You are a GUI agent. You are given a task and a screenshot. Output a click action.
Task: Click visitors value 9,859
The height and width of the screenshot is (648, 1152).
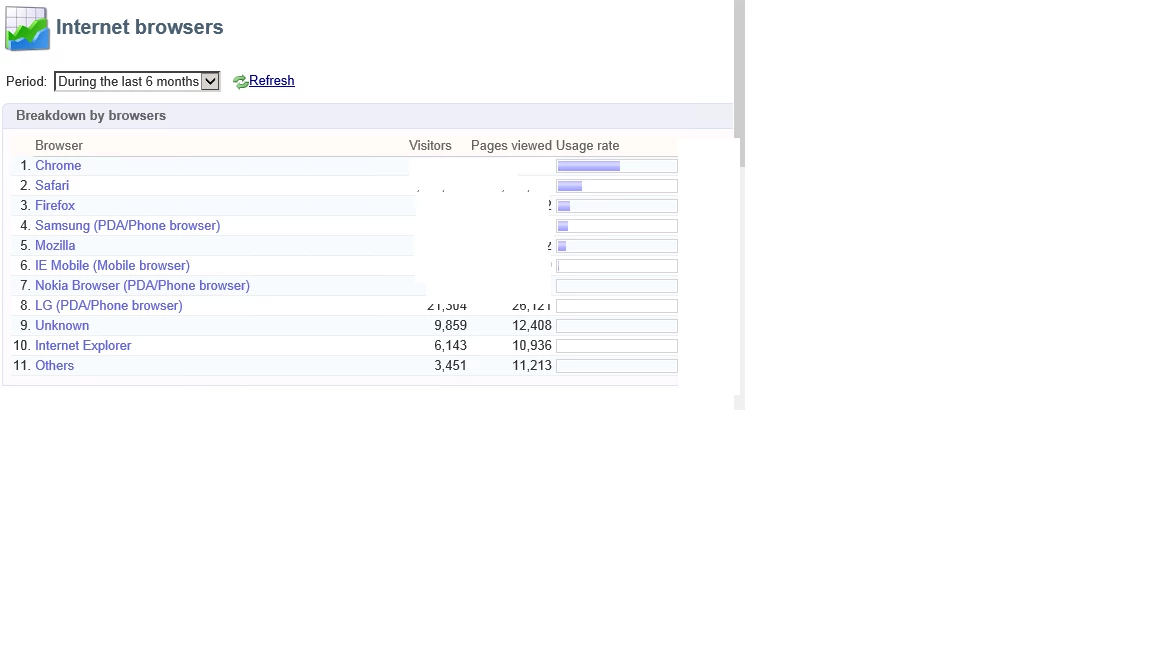pos(450,325)
